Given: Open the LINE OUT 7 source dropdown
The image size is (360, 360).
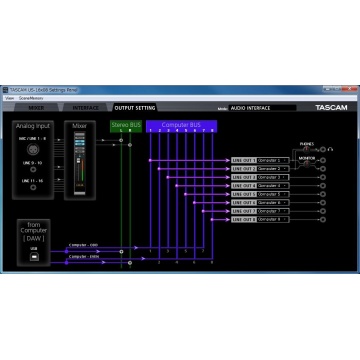Looking at the screenshot, I should (273, 211).
